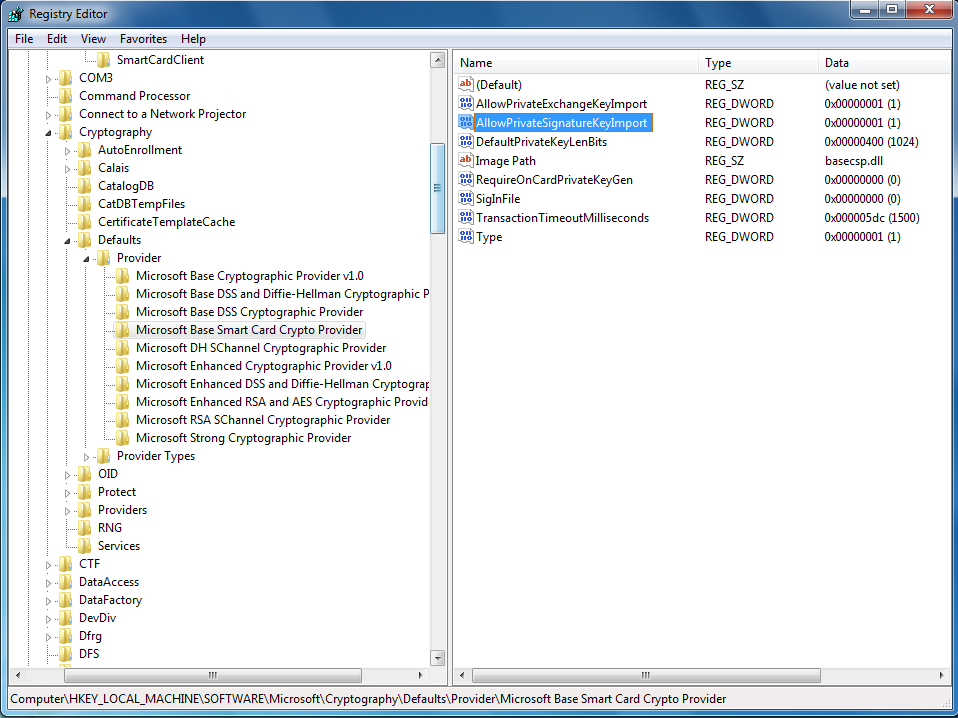Click the (Default) string value icon

pyautogui.click(x=466, y=84)
